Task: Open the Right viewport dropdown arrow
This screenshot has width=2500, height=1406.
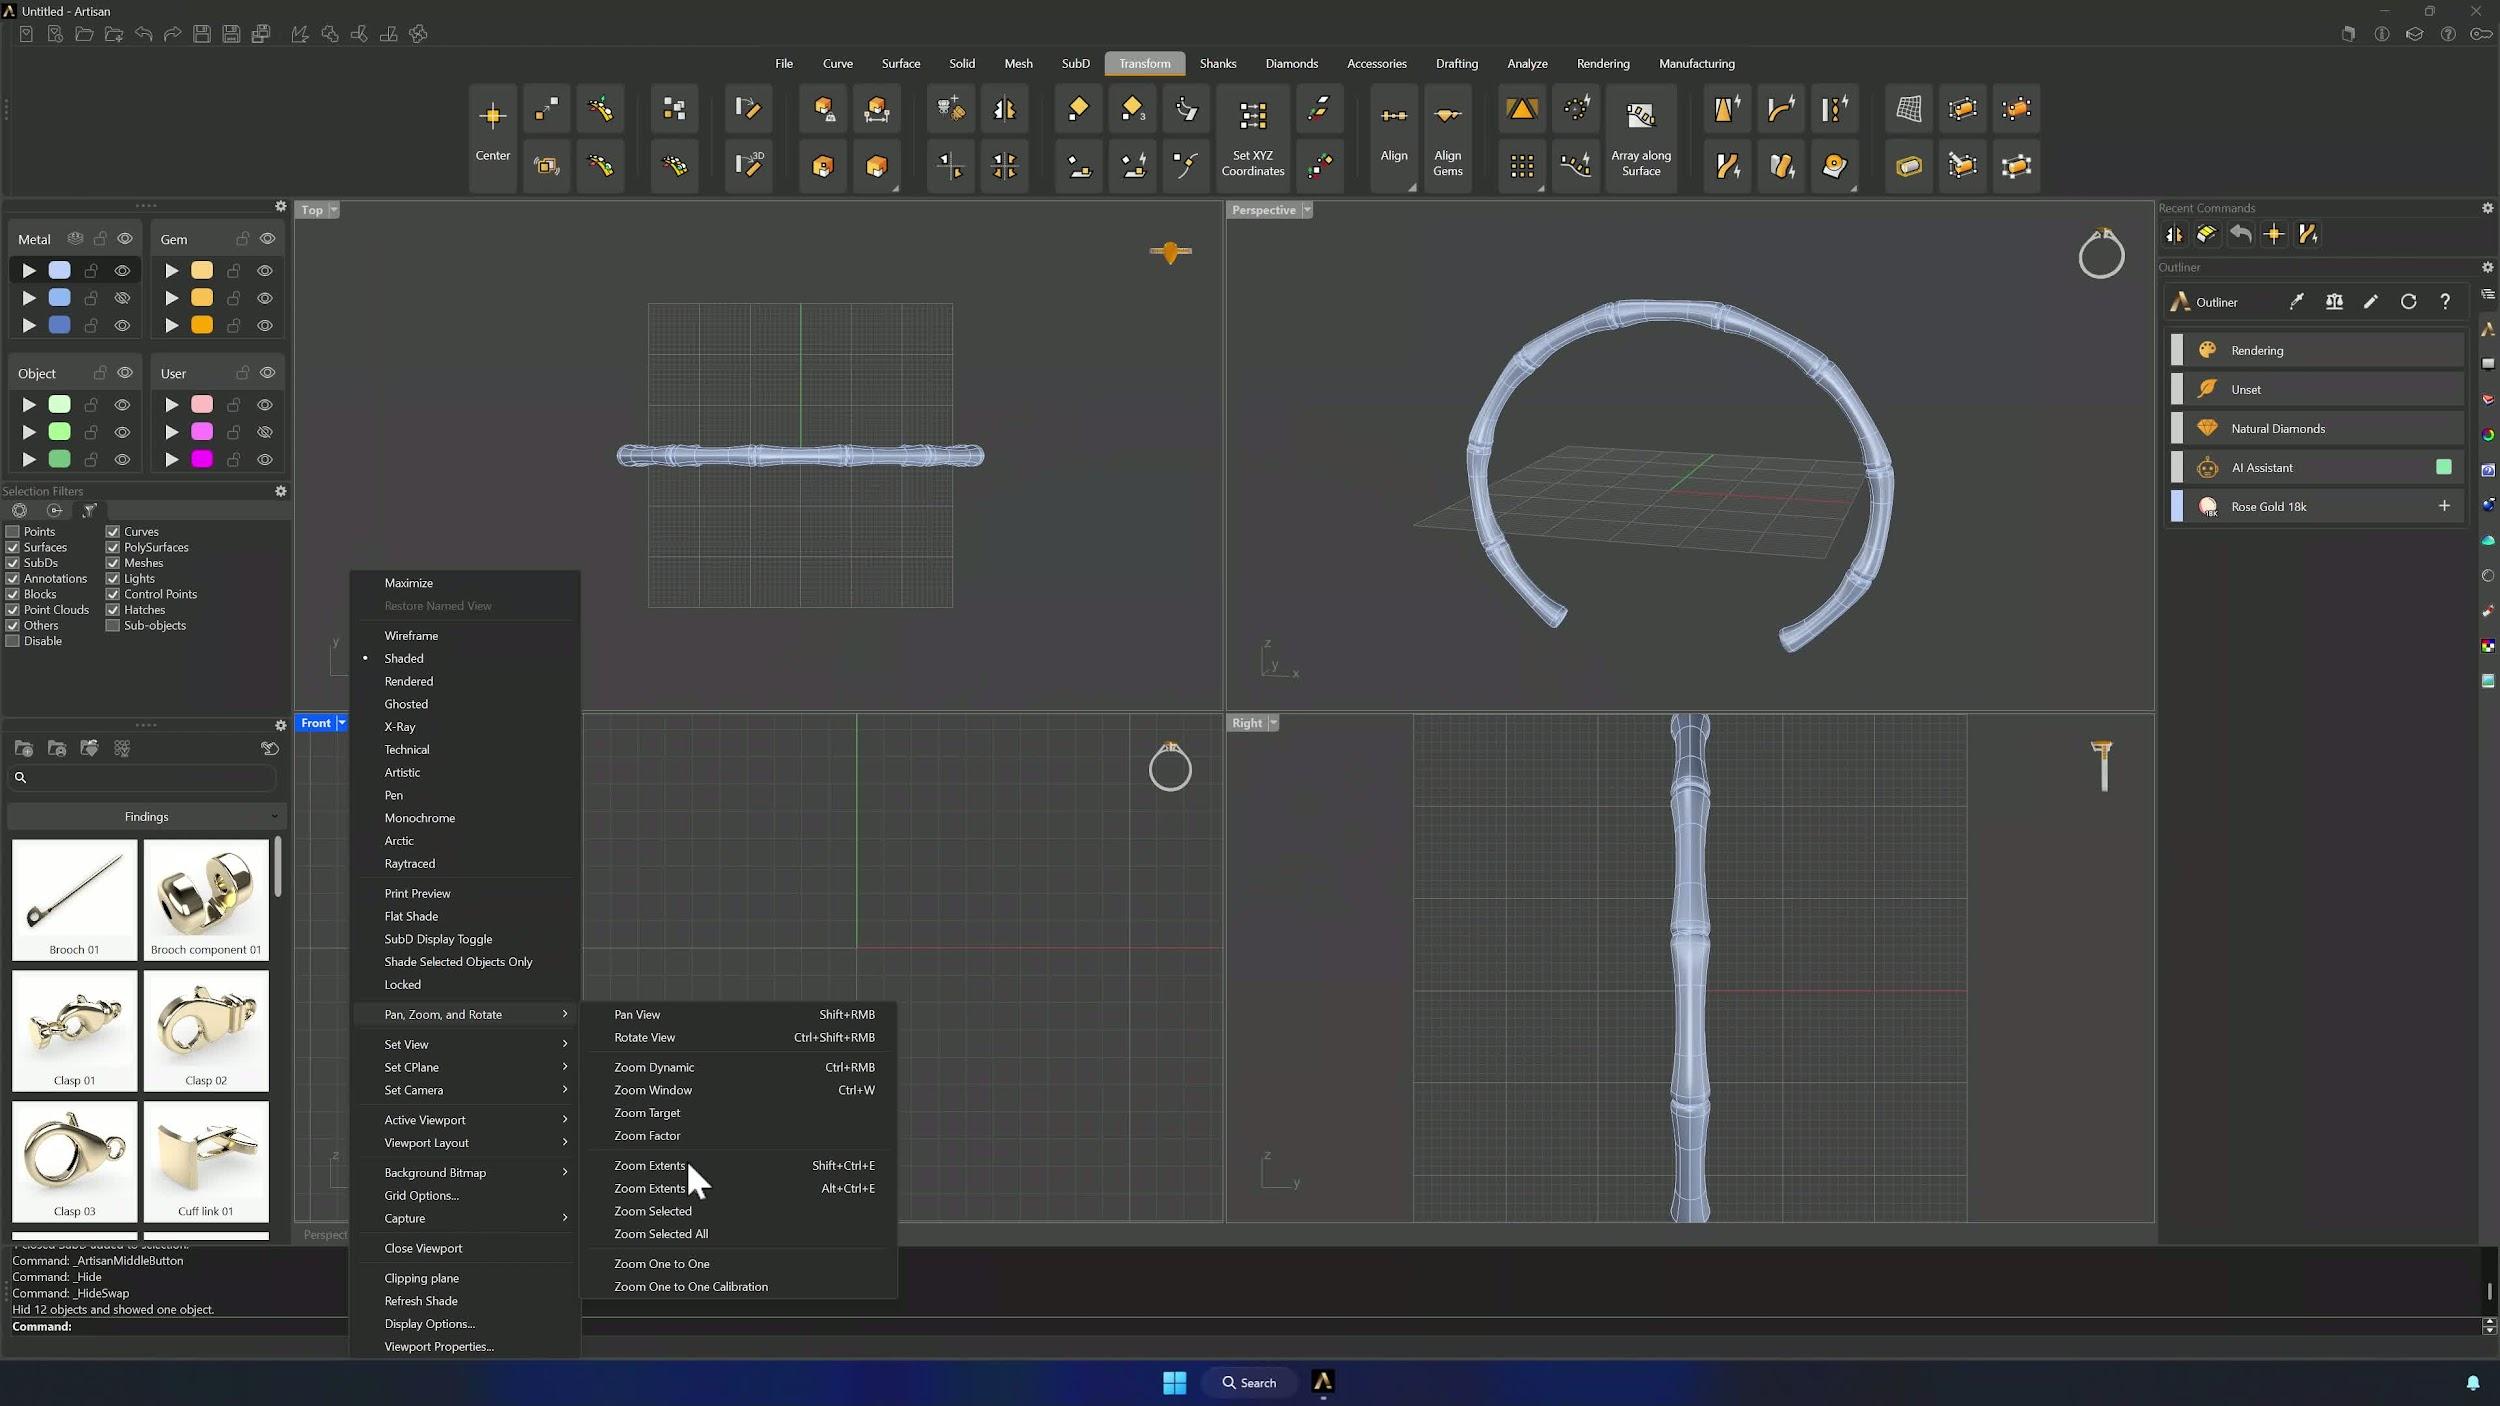Action: [1273, 723]
